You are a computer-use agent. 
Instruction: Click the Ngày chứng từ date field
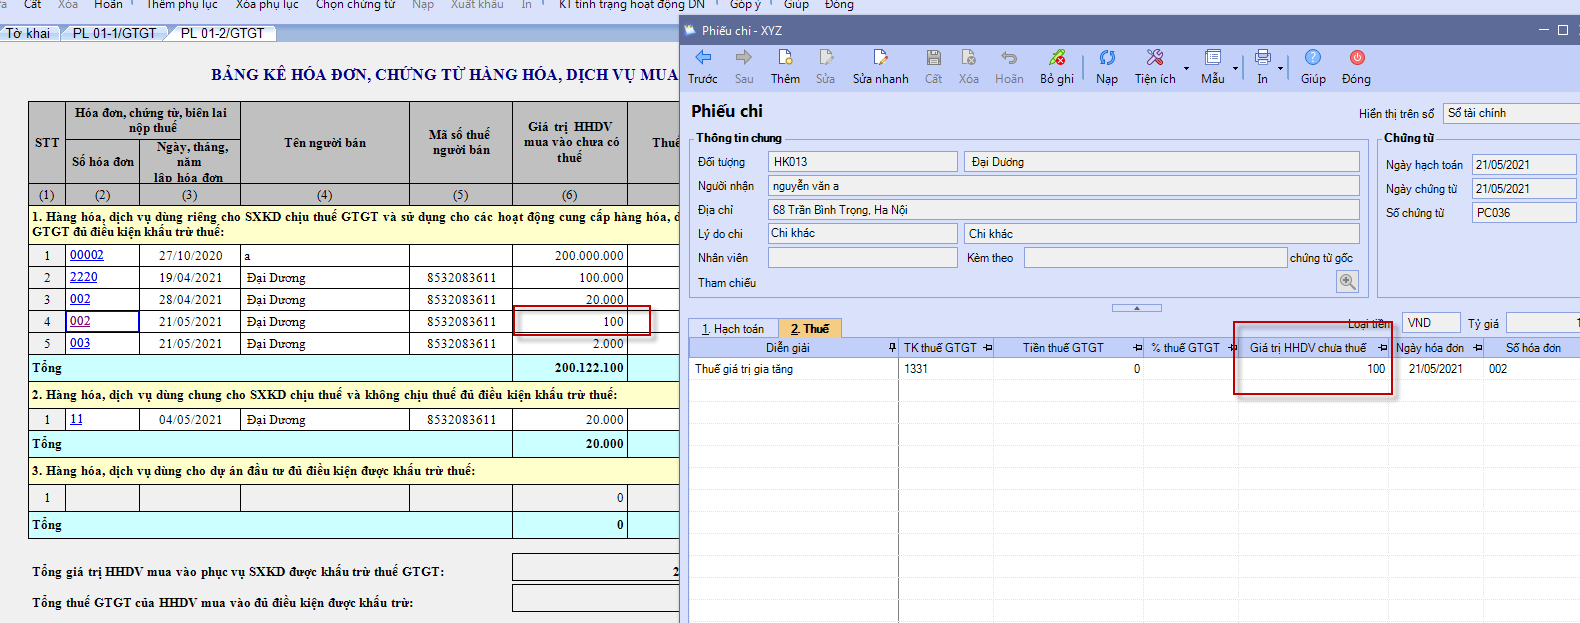pos(1524,188)
